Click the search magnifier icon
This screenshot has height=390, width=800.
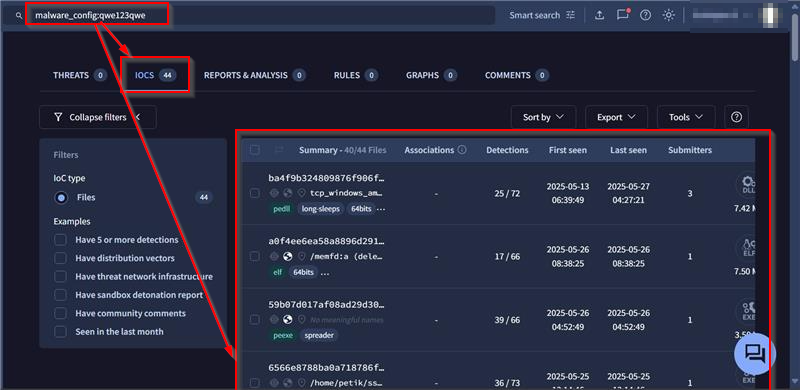pos(19,16)
